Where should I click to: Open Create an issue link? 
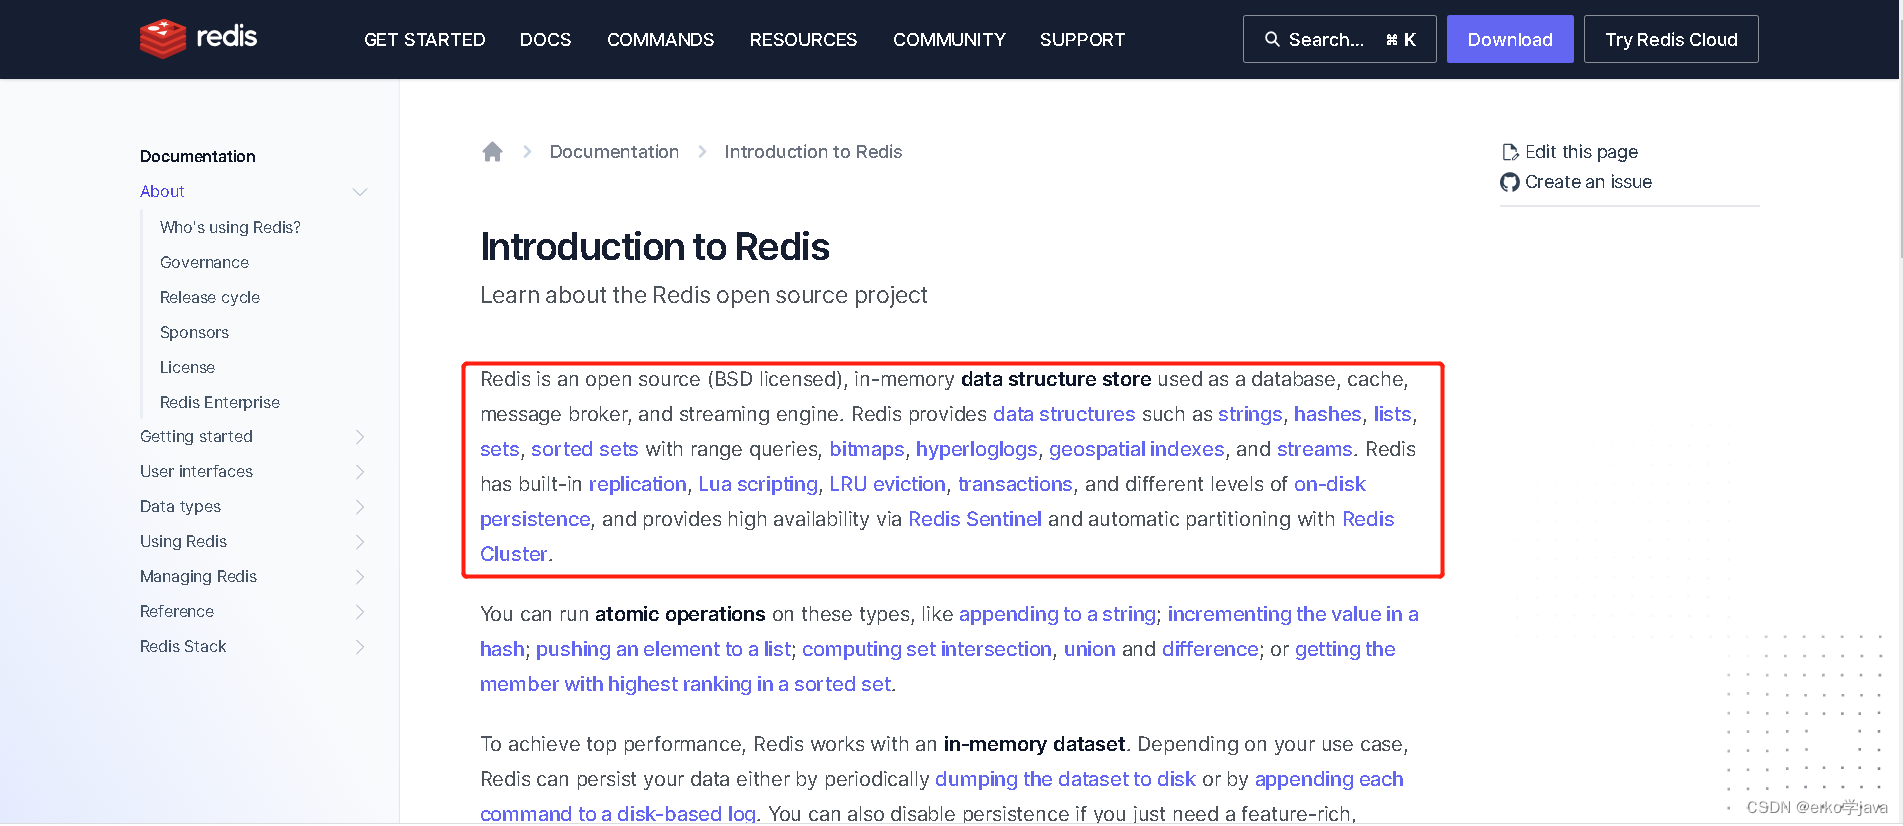pos(1588,182)
